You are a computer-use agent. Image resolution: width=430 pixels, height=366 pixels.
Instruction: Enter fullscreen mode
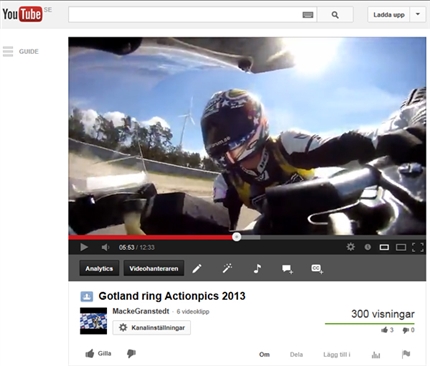tap(418, 247)
